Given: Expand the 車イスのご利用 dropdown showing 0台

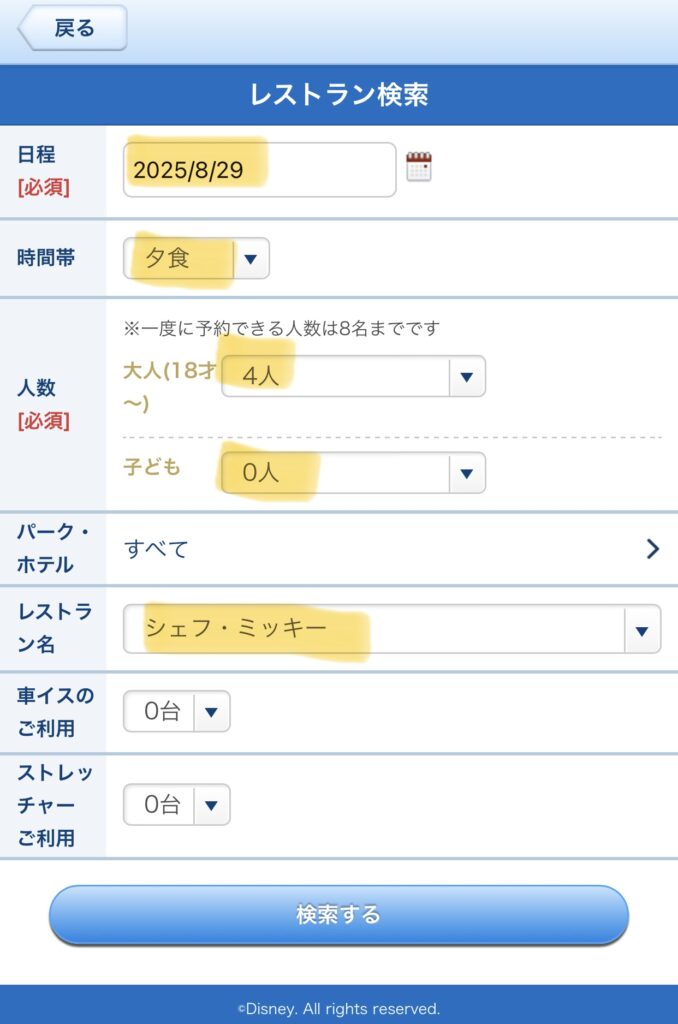Looking at the screenshot, I should pyautogui.click(x=160, y=712).
